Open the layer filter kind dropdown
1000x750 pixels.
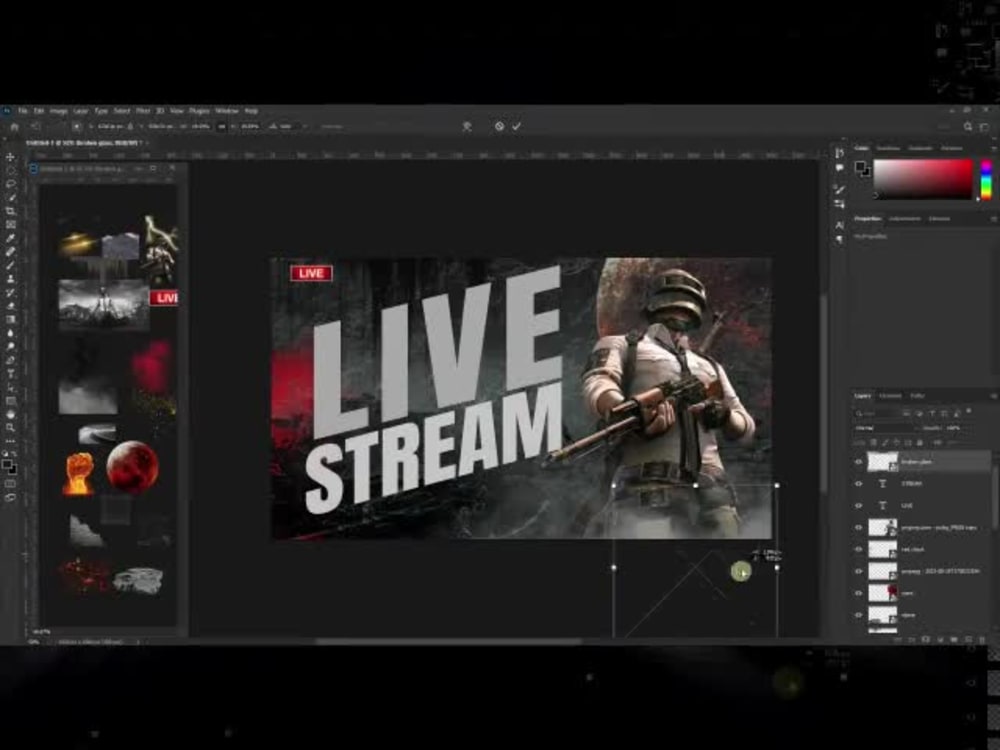pos(876,413)
